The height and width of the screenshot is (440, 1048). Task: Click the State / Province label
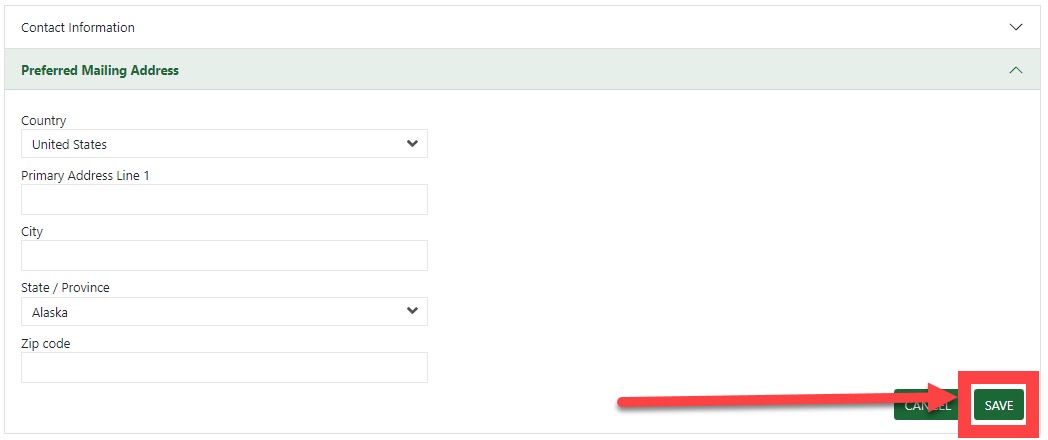pyautogui.click(x=65, y=288)
